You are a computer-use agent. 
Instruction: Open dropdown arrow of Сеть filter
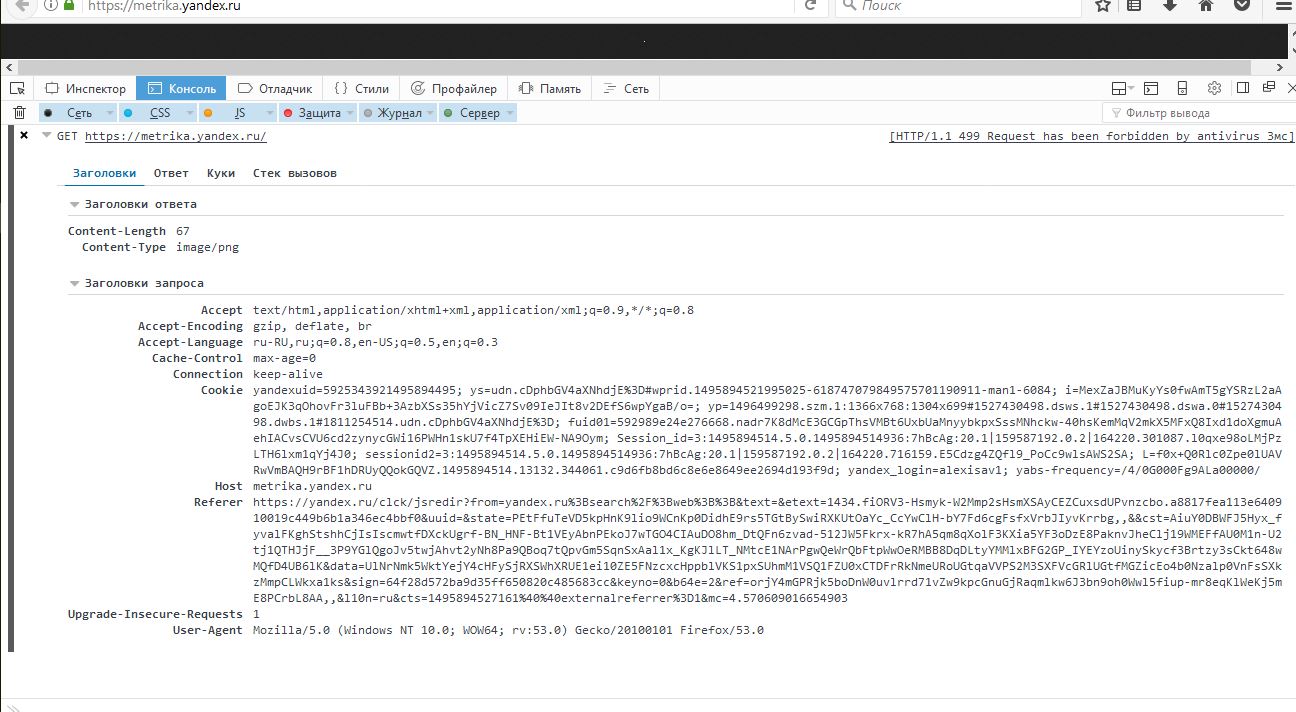110,113
